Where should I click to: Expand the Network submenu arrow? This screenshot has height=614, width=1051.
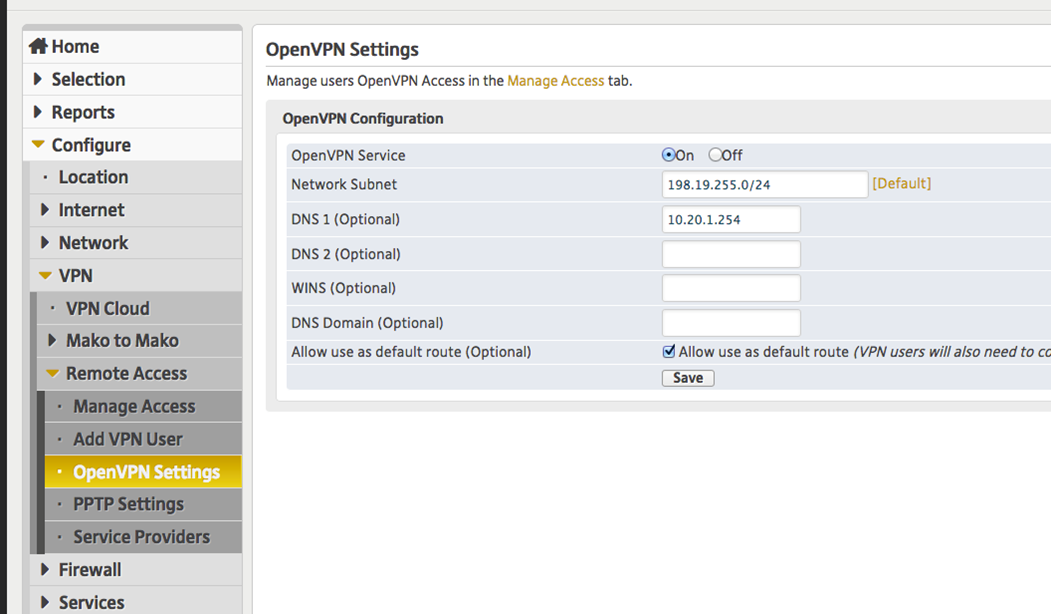click(45, 242)
